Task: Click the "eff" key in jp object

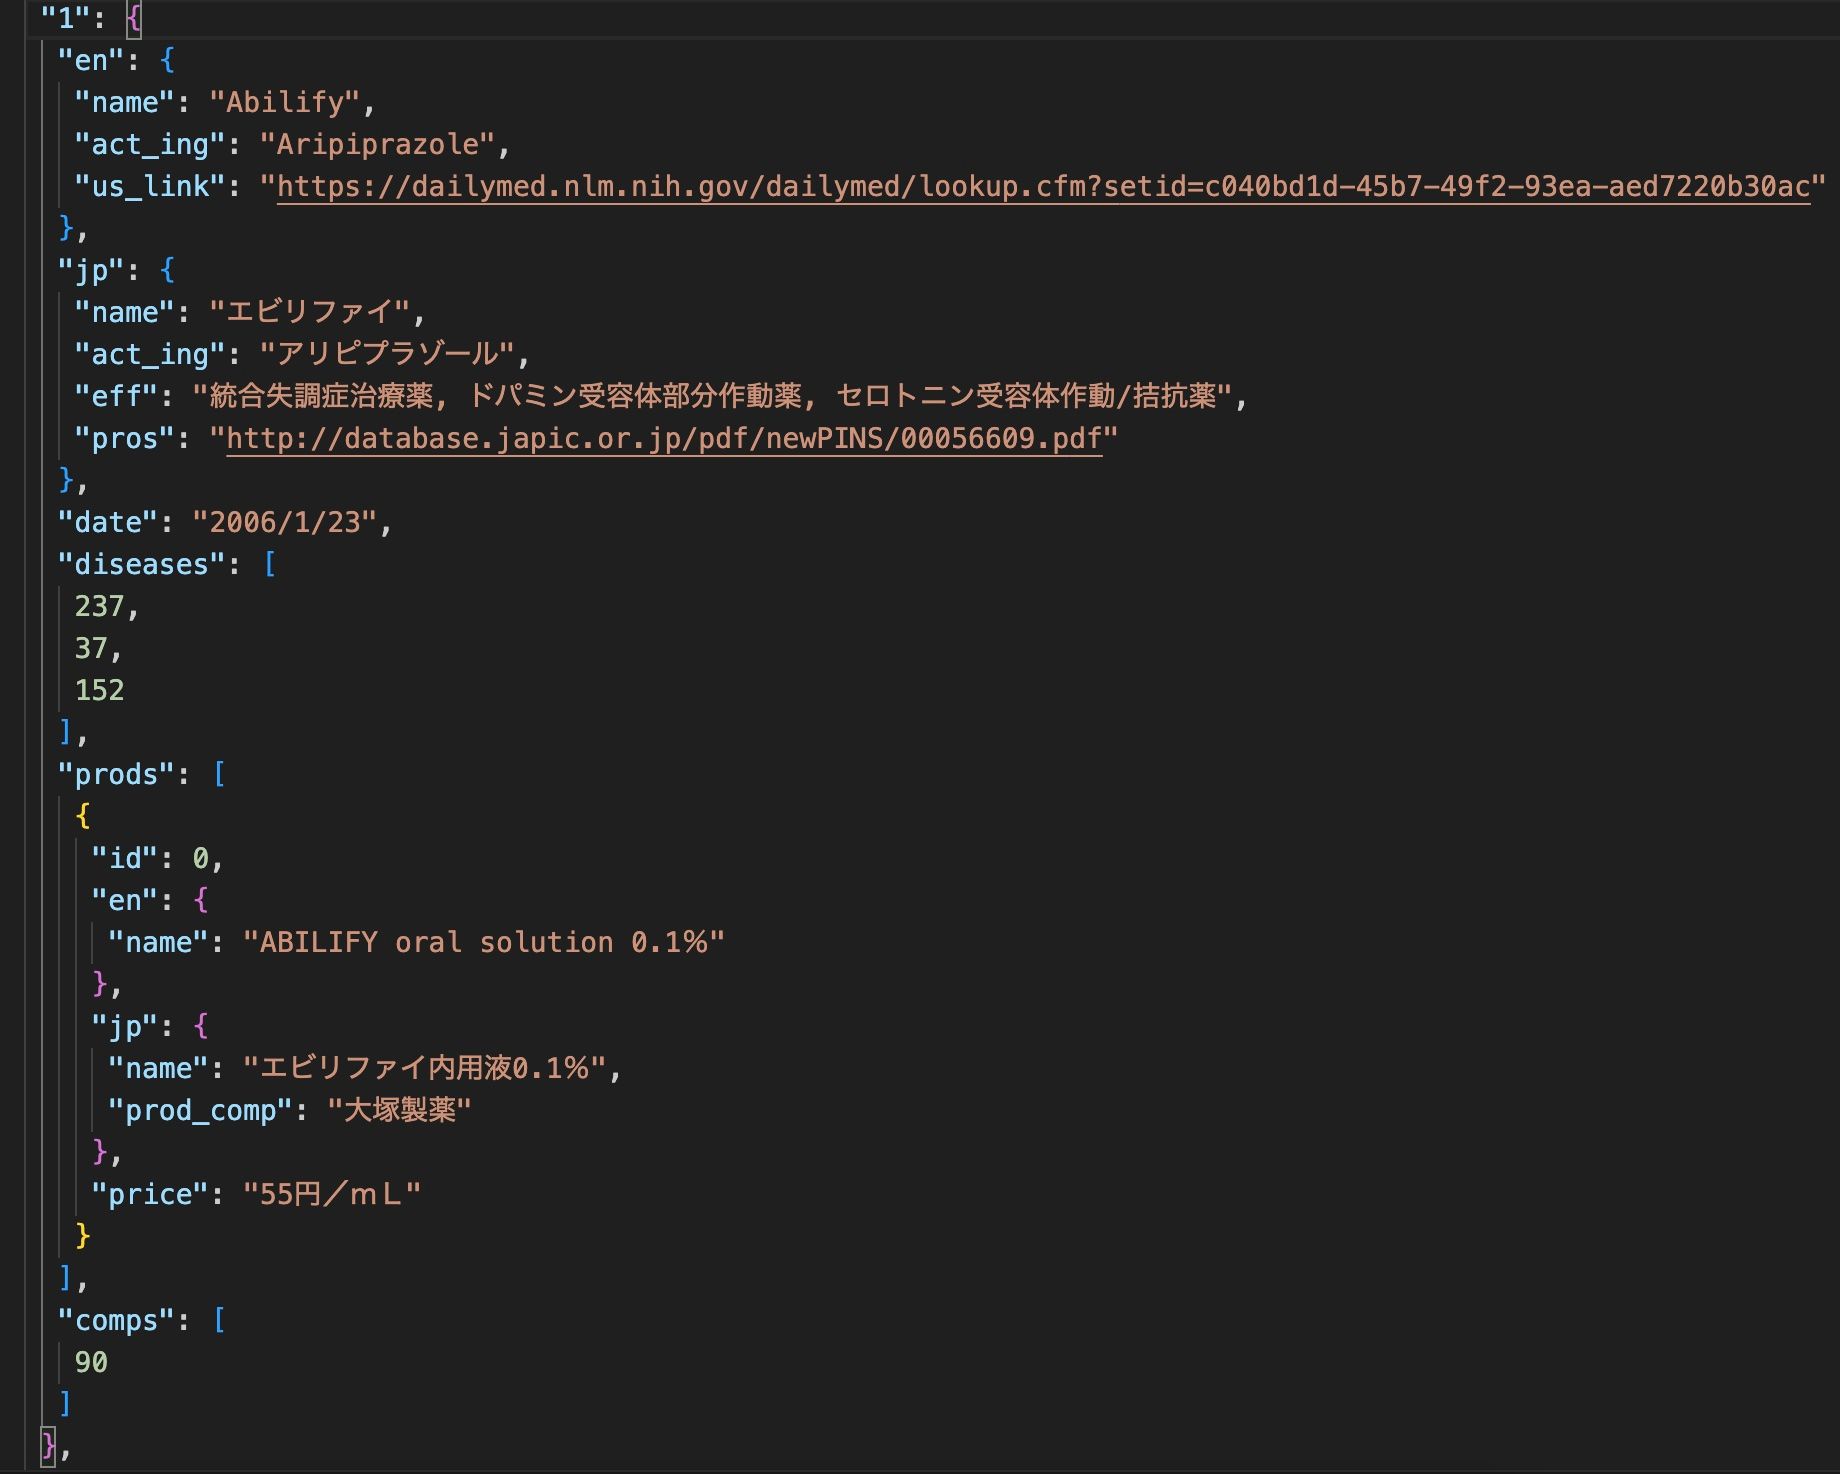Action: [x=116, y=397]
